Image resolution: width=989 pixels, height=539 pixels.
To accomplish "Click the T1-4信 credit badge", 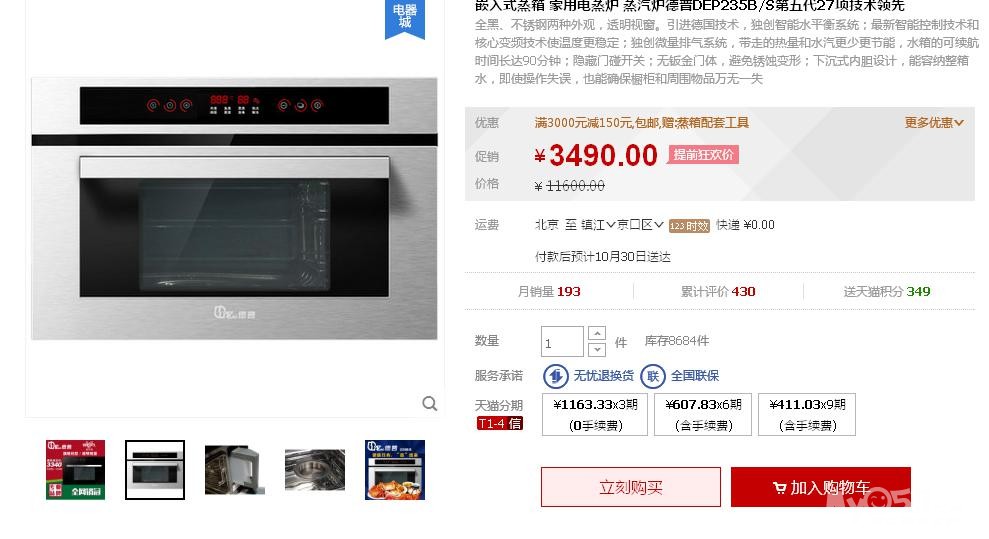I will coord(500,424).
